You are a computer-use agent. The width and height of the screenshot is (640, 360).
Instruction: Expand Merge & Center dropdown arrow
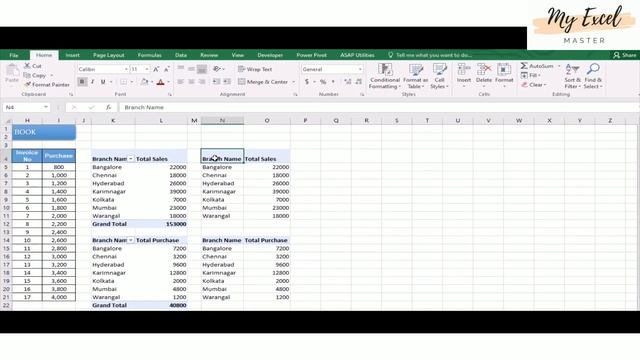(x=293, y=82)
